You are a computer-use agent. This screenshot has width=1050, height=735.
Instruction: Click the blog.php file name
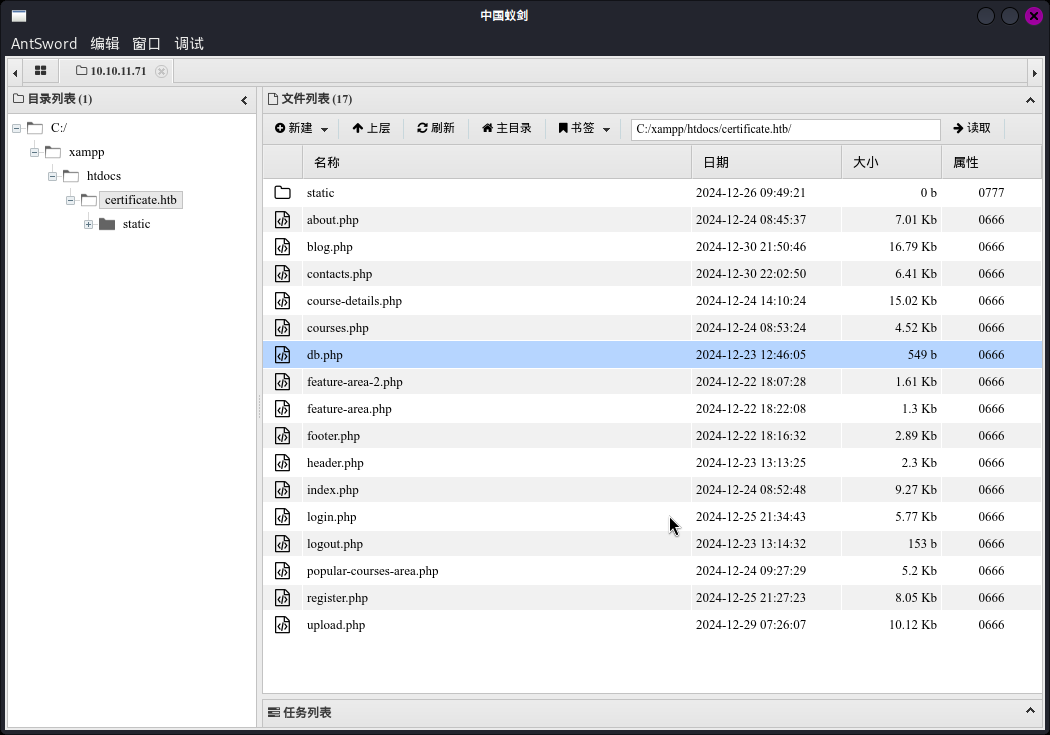(329, 246)
